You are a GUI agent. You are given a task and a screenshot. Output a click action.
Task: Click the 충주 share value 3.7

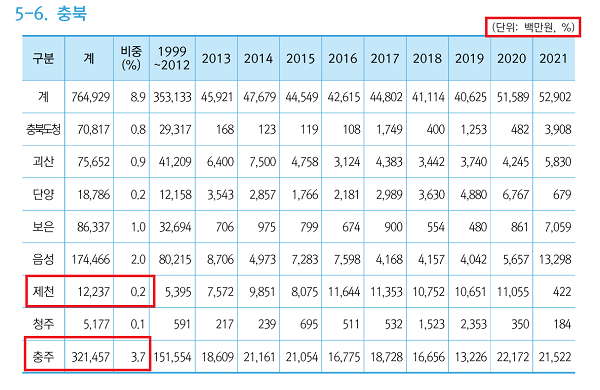tap(138, 357)
